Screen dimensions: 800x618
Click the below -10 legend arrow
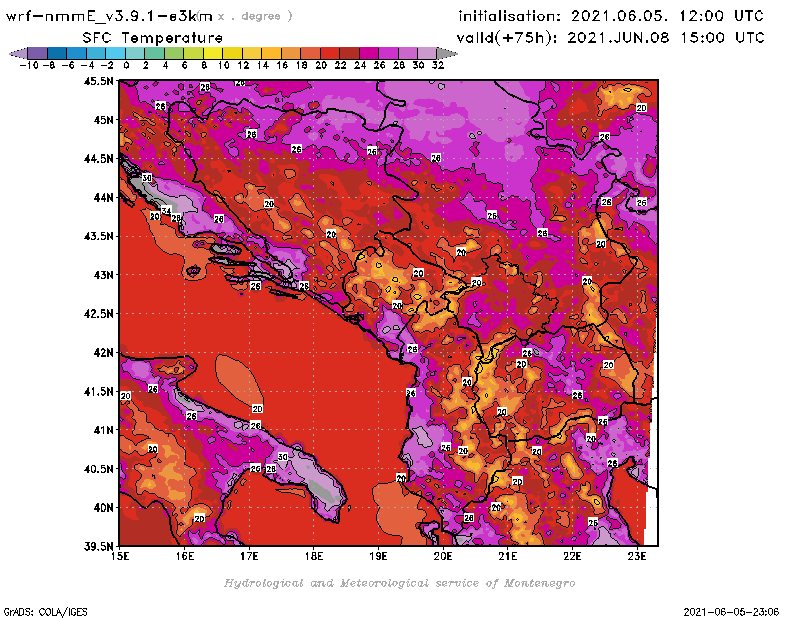tap(18, 53)
